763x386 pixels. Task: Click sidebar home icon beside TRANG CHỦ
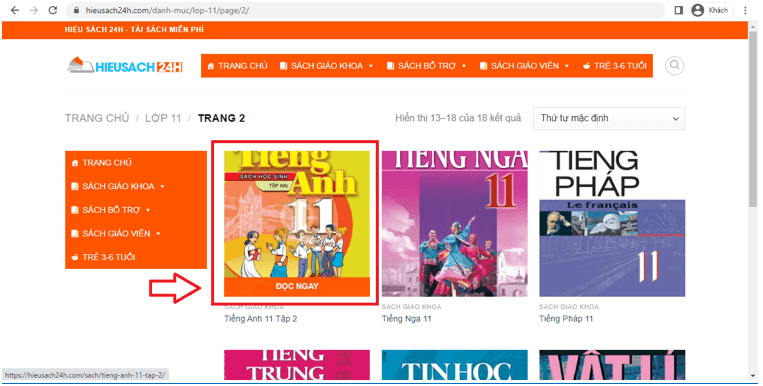[x=74, y=163]
